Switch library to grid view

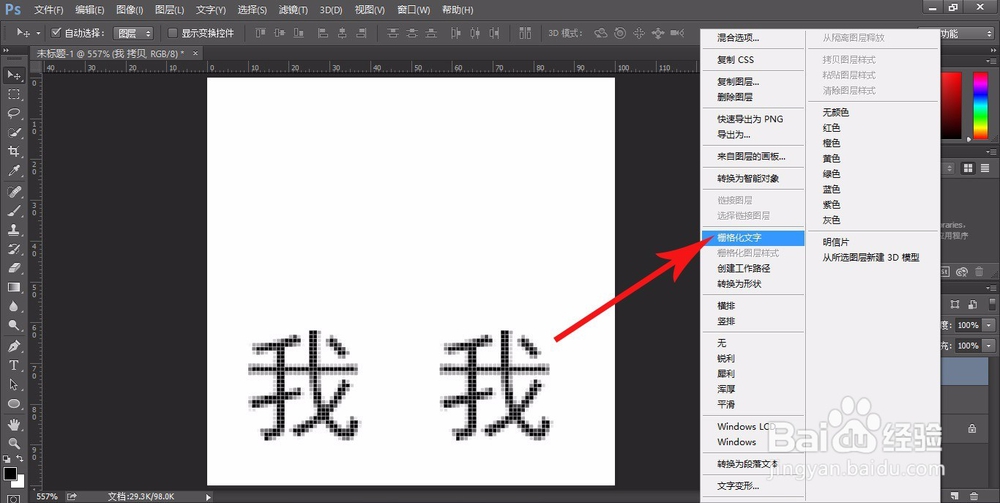(969, 168)
